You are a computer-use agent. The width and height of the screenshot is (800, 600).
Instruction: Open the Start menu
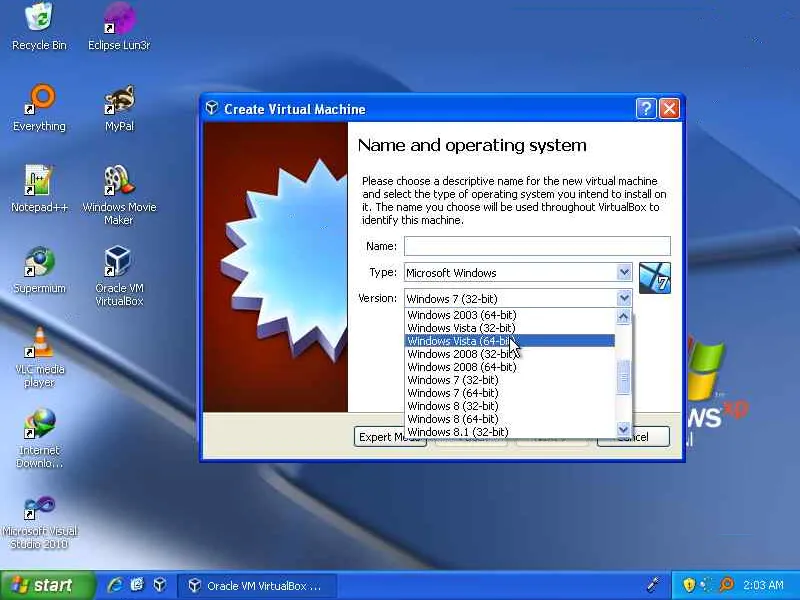click(x=47, y=585)
